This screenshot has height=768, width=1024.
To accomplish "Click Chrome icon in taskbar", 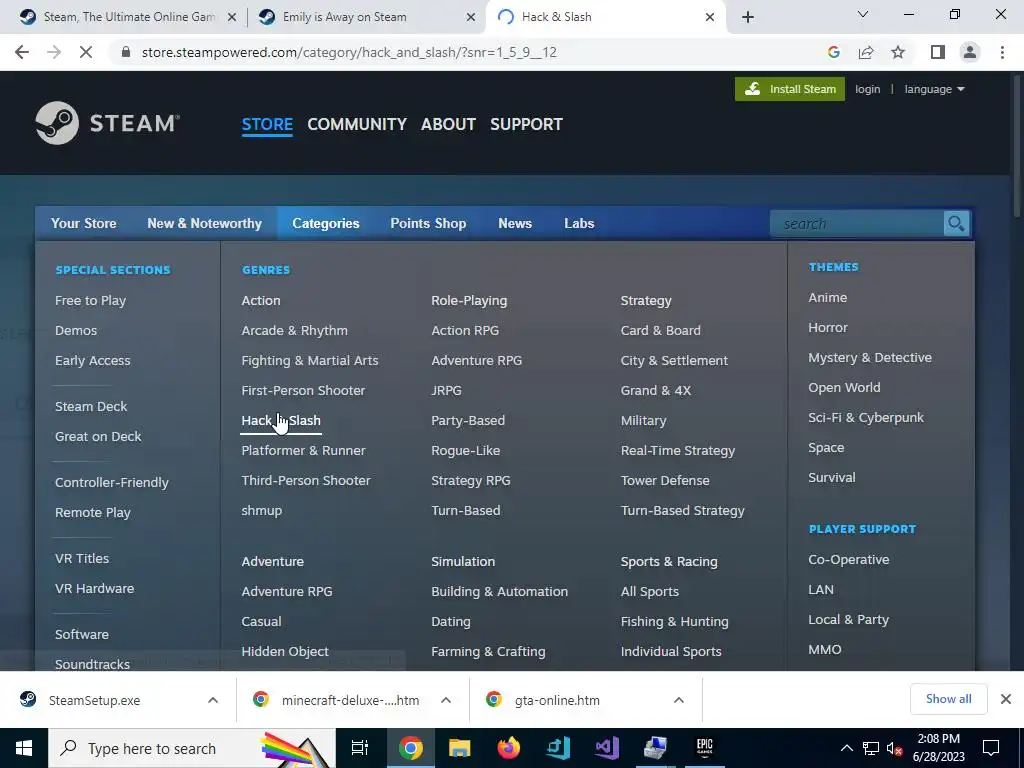I will pos(410,748).
